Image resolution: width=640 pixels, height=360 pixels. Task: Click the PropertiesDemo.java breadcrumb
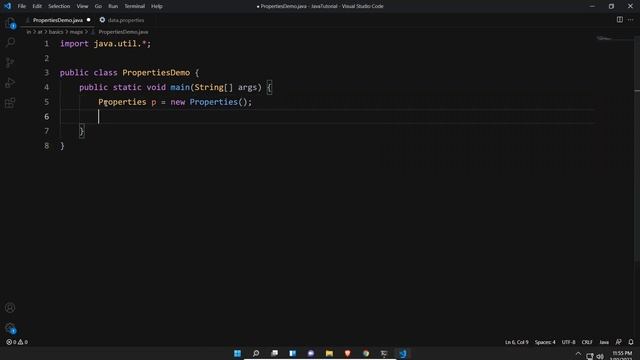123,32
